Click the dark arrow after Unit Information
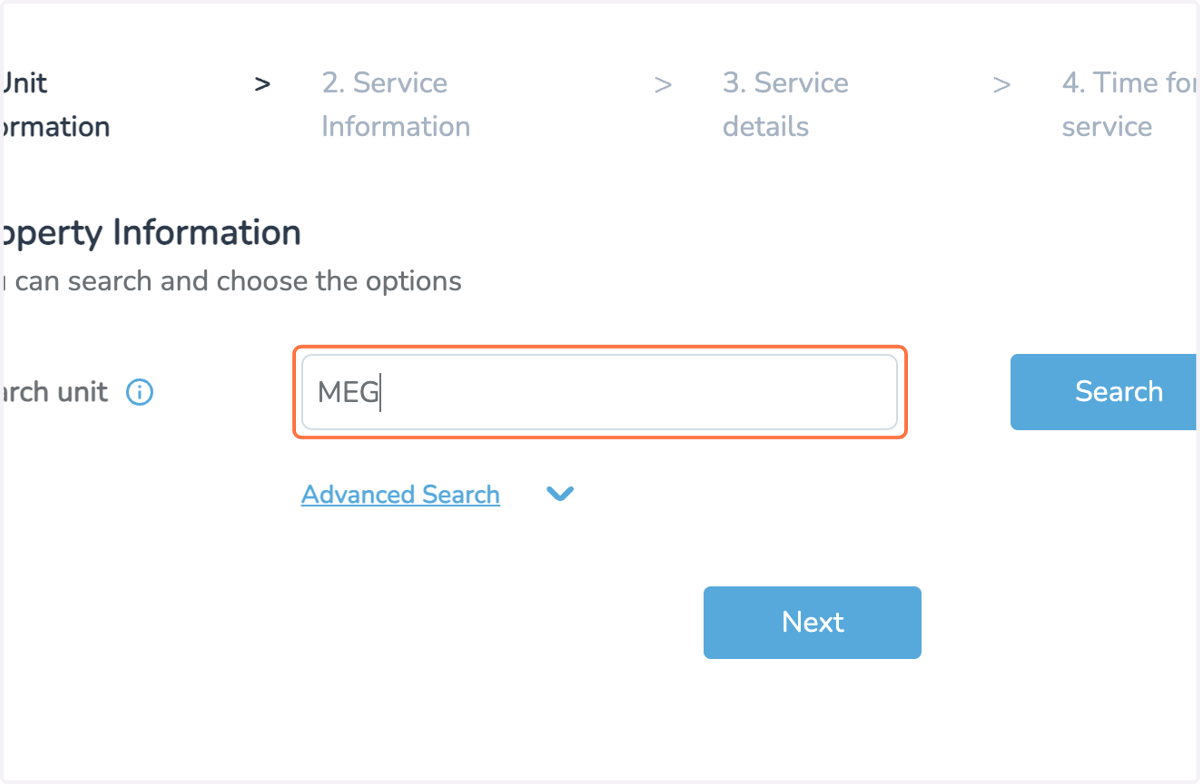This screenshot has width=1200, height=784. (x=262, y=84)
